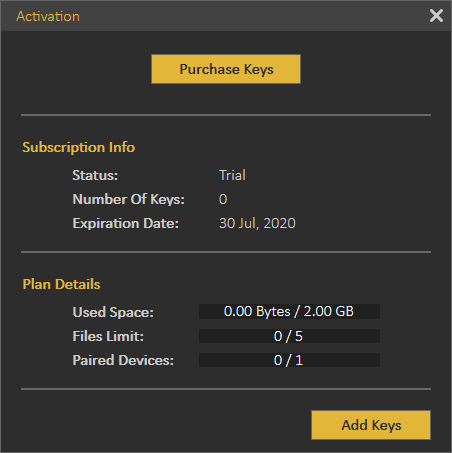The image size is (452, 453).
Task: Click the separator above Add Keys
Action: click(x=226, y=389)
